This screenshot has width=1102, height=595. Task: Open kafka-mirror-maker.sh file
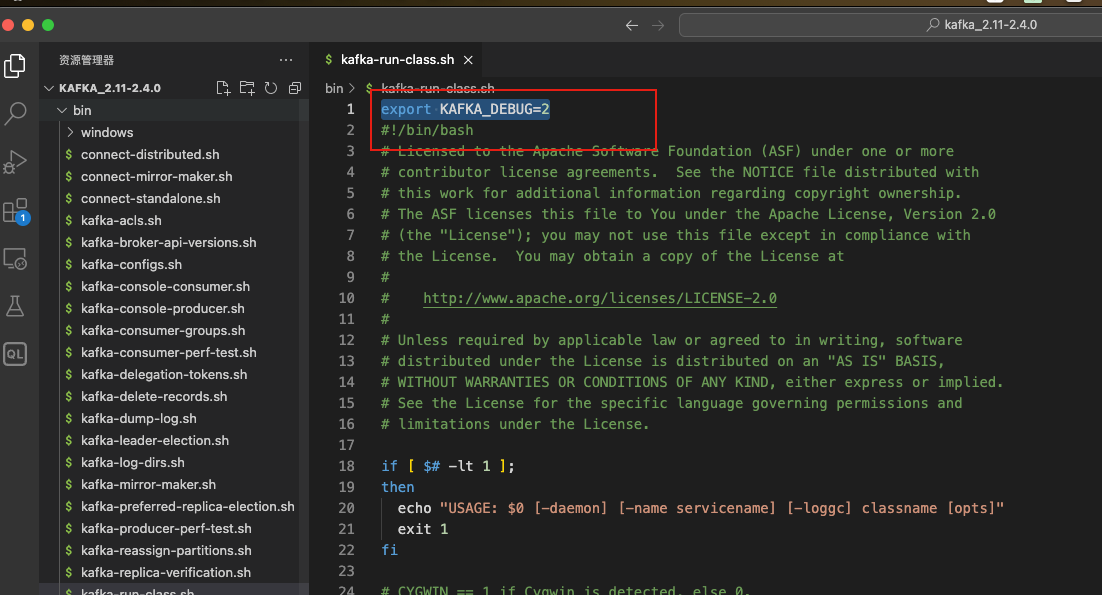tap(148, 485)
